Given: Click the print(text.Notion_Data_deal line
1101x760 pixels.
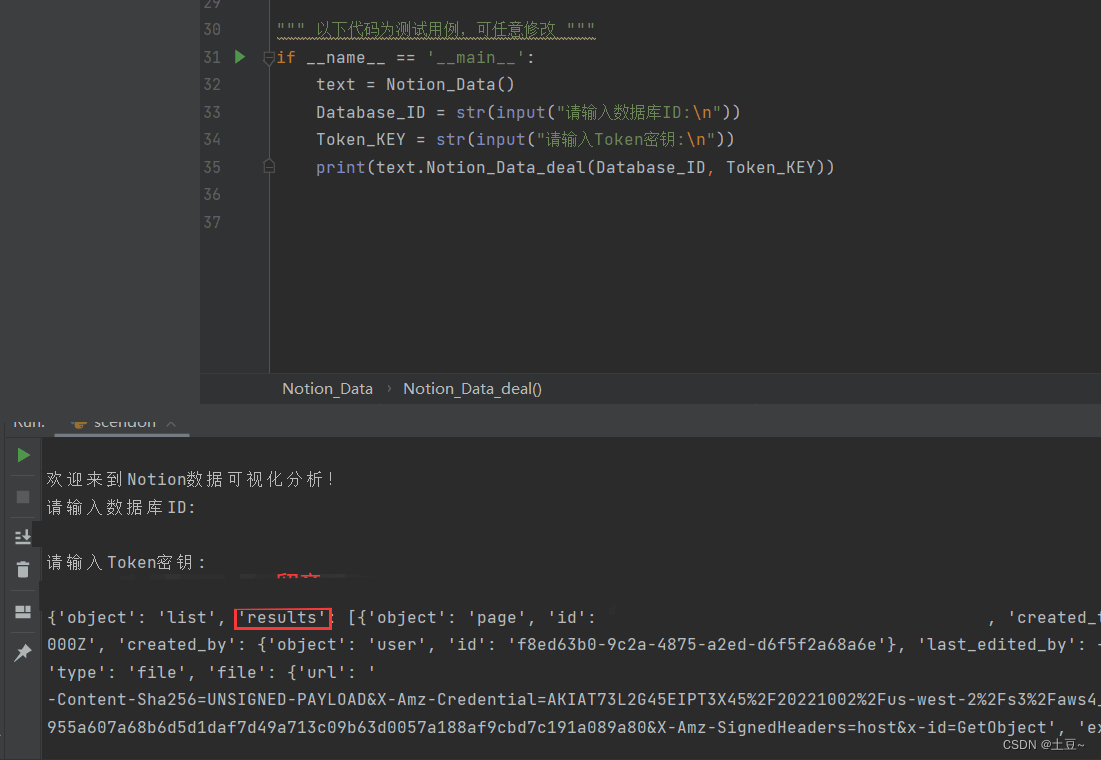Looking at the screenshot, I should [575, 167].
